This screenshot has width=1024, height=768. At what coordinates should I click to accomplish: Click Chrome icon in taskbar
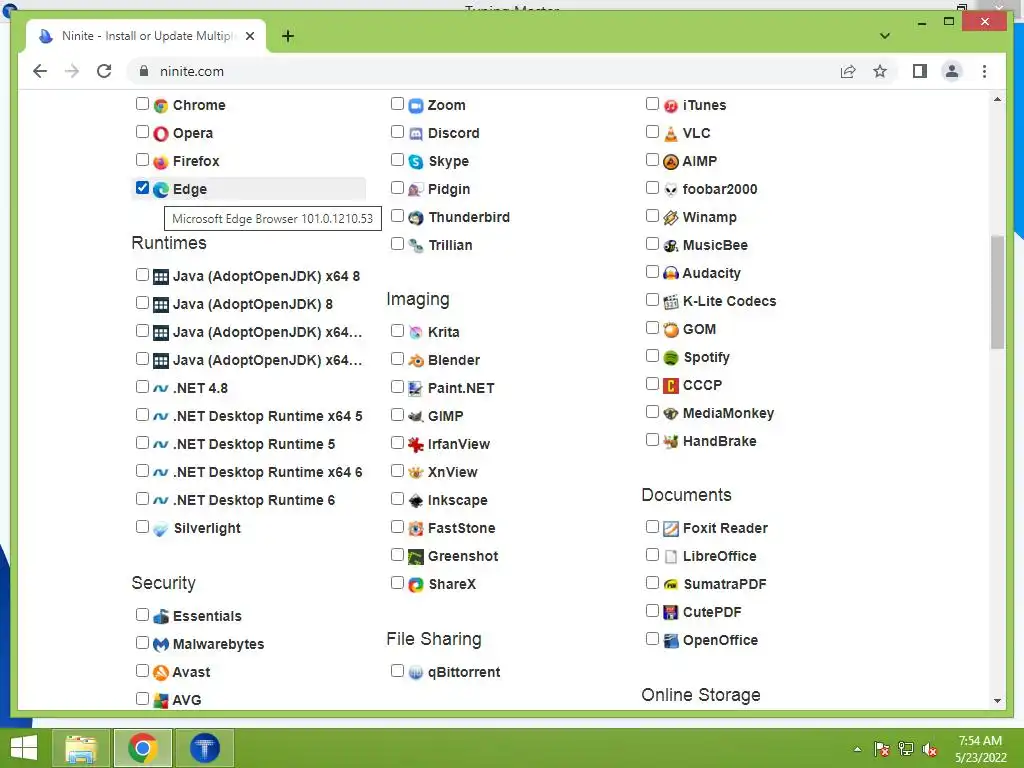pos(142,748)
